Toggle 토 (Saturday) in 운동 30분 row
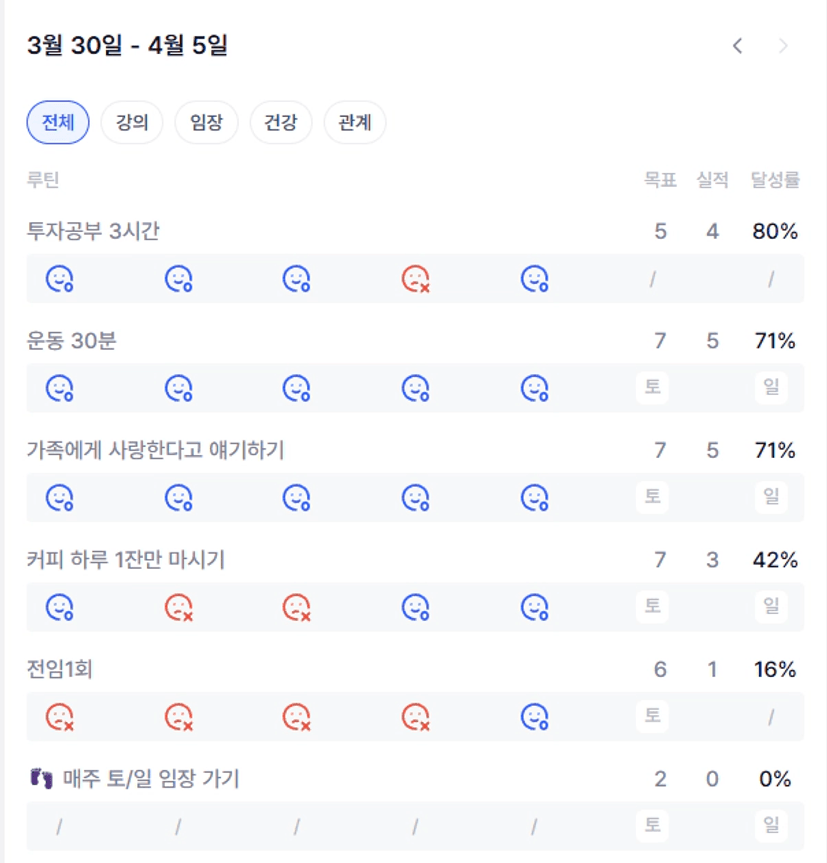This screenshot has height=863, width=827. pyautogui.click(x=652, y=387)
